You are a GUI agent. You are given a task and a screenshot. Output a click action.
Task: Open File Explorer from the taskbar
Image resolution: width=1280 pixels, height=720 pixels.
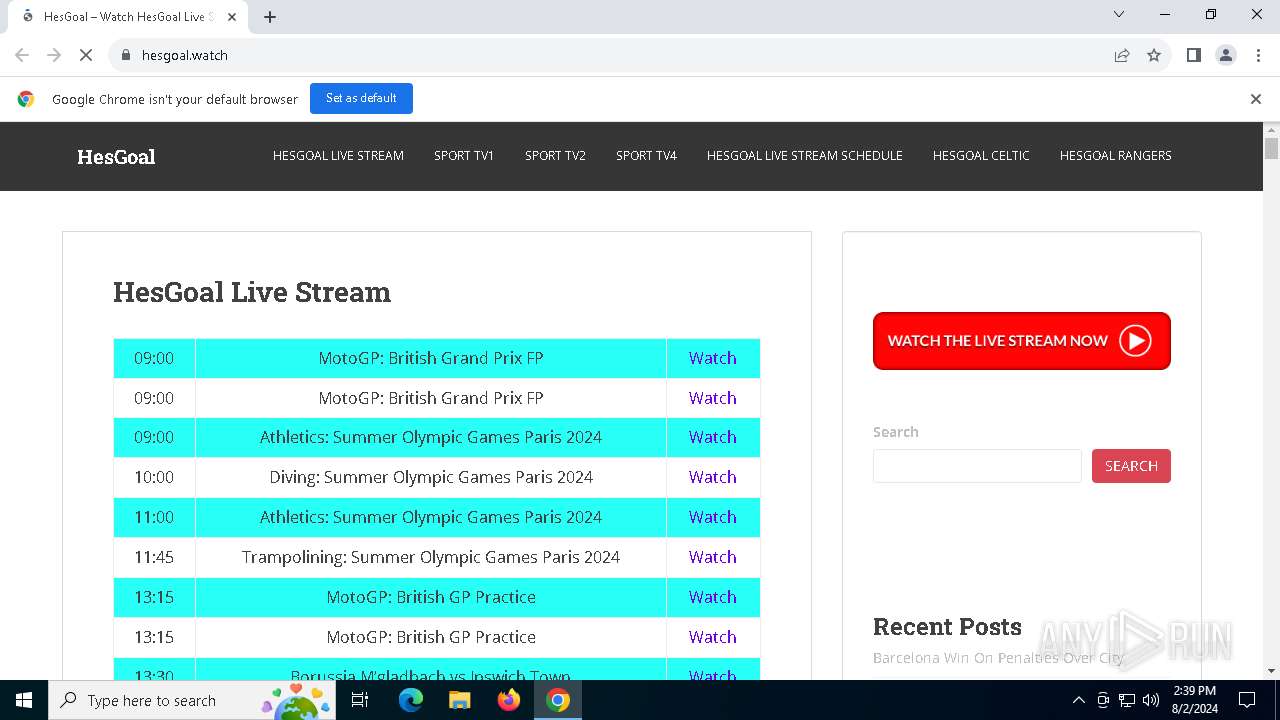459,700
